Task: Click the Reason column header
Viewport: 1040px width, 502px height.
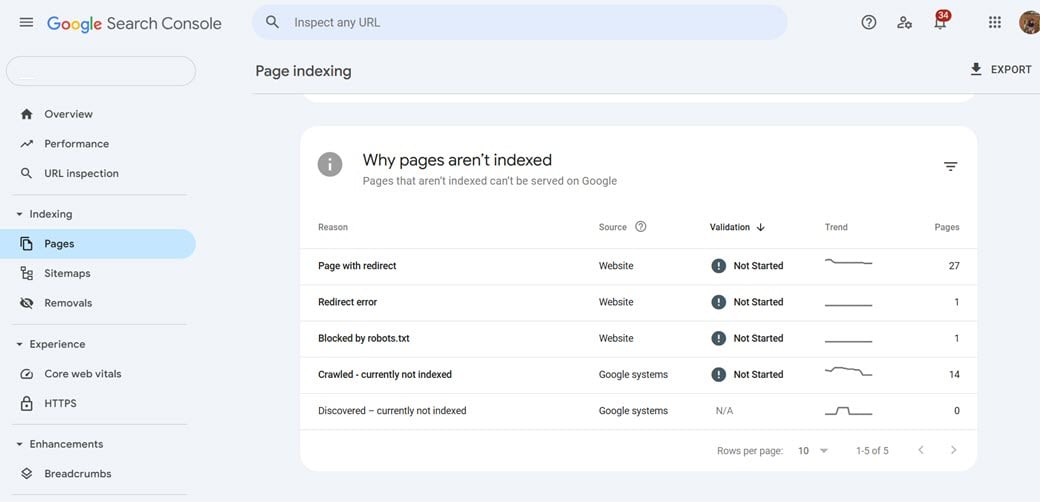Action: (333, 227)
